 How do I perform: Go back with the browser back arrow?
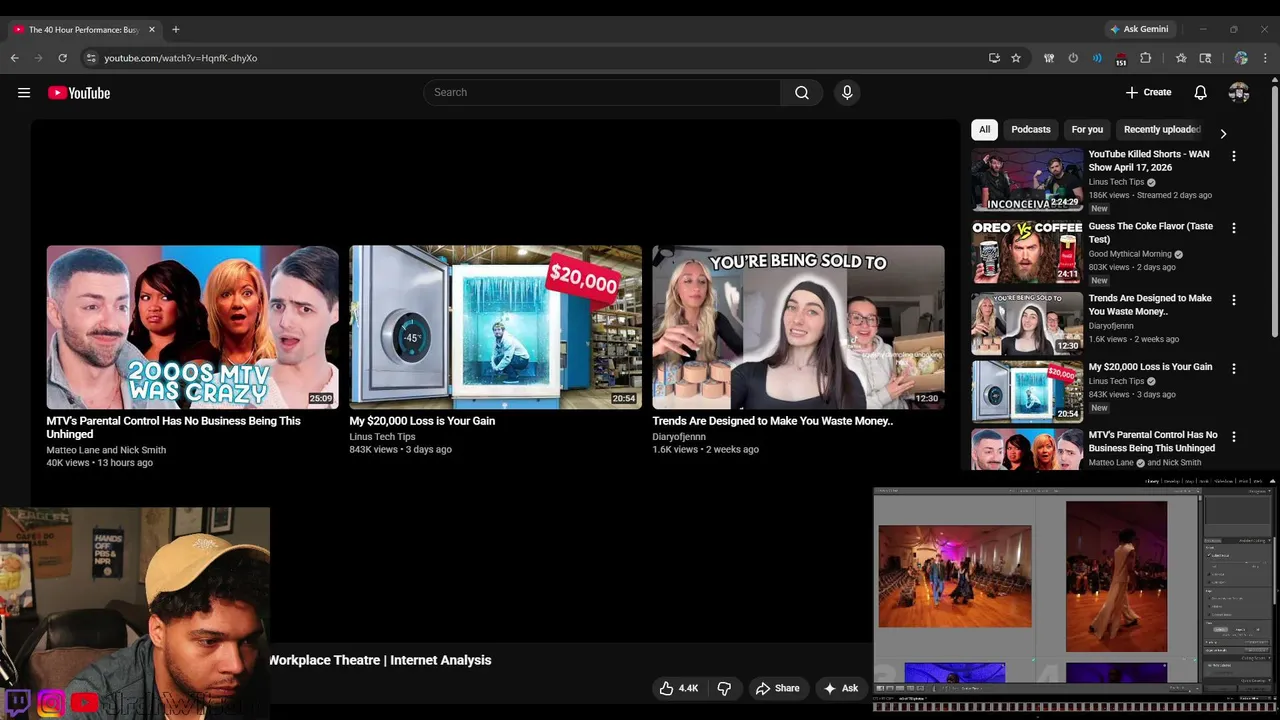[15, 58]
